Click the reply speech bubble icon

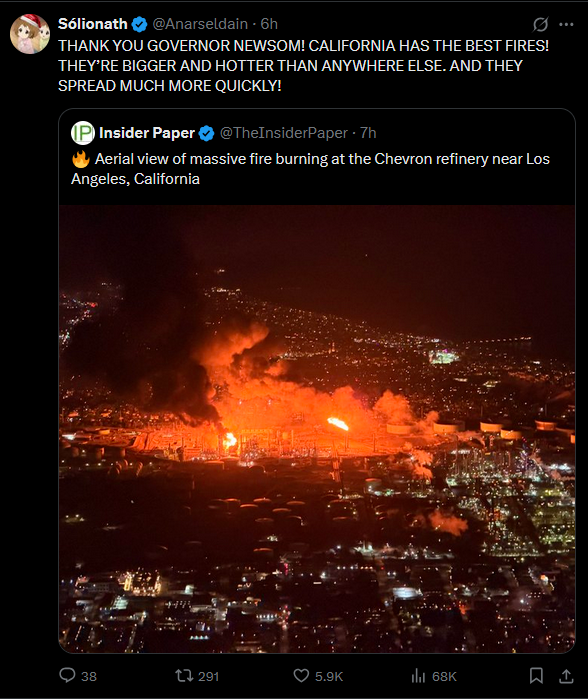point(67,675)
